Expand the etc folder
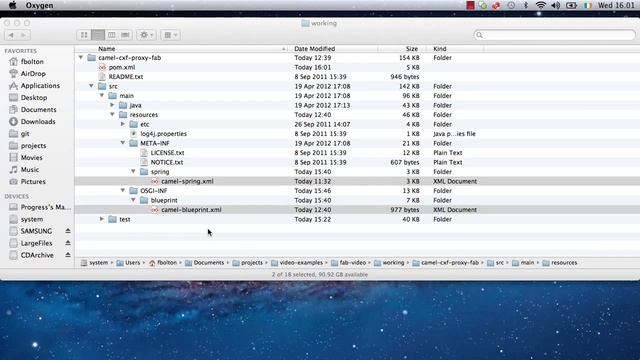This screenshot has height=360, width=640. pos(123,124)
